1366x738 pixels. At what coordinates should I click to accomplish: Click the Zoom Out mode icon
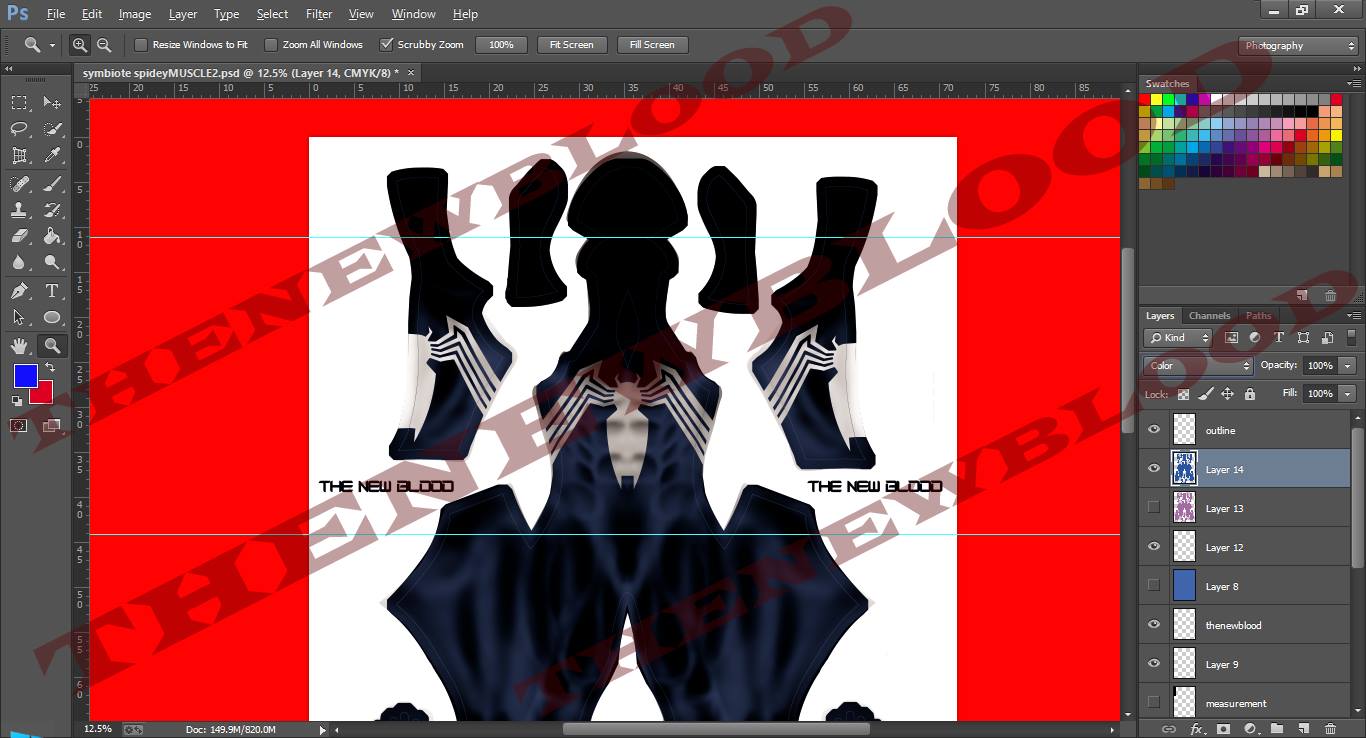[x=104, y=45]
